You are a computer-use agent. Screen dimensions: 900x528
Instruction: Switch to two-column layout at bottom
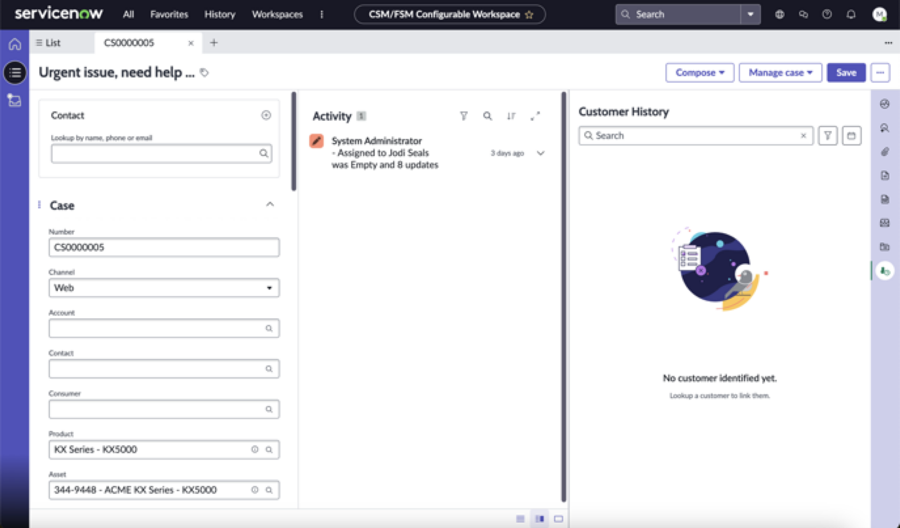tap(540, 519)
